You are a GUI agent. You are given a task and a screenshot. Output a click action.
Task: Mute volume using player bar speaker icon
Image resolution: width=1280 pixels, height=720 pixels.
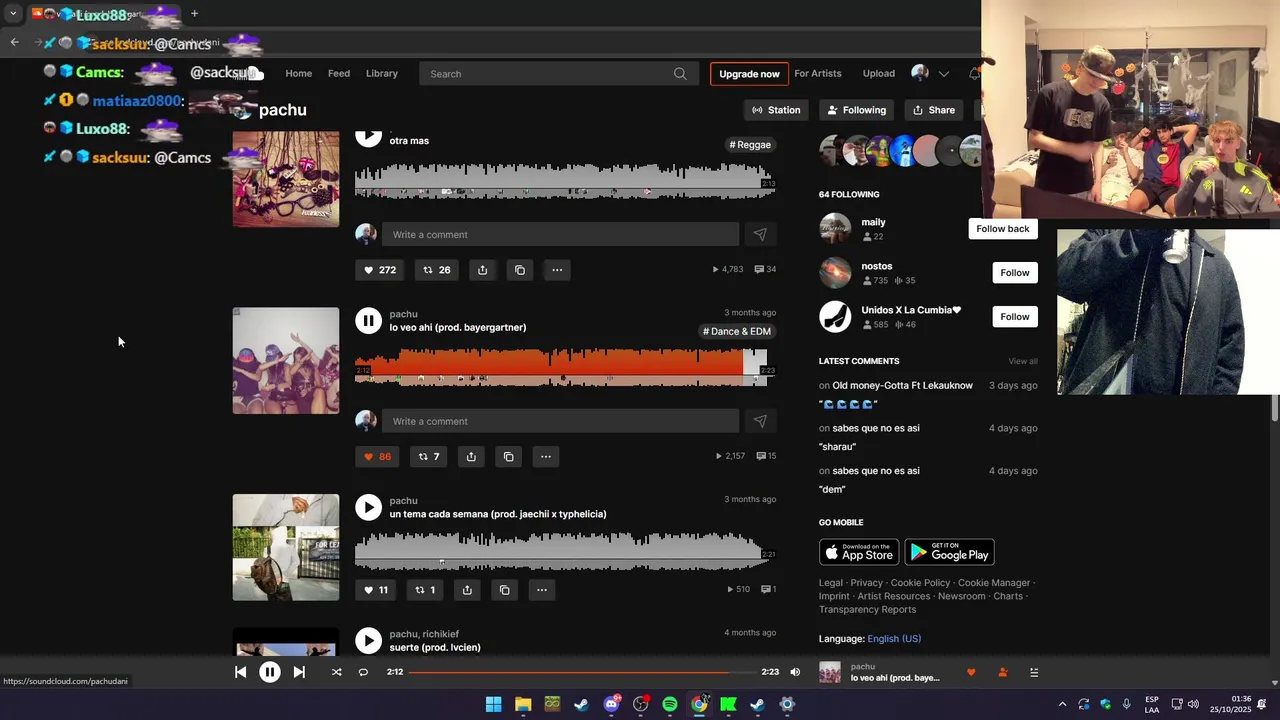click(795, 672)
